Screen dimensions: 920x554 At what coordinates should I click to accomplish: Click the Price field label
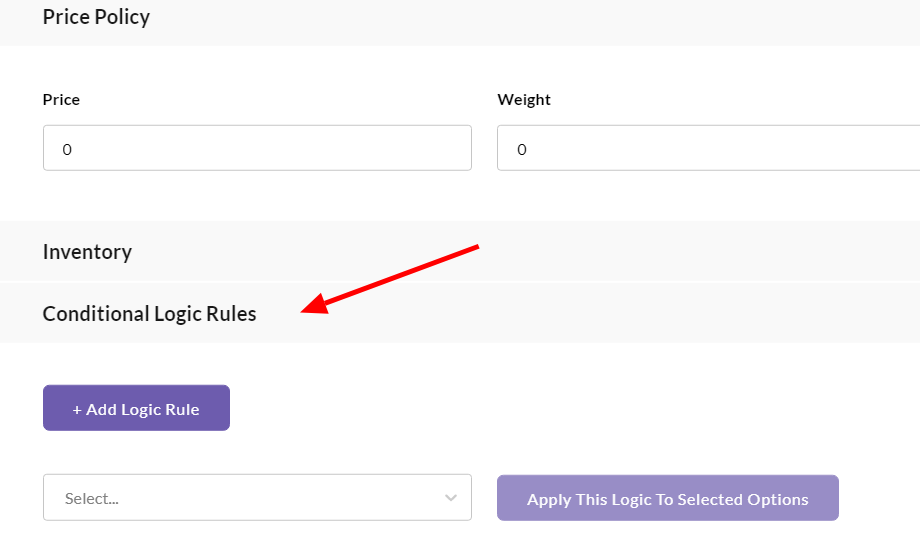pos(61,100)
